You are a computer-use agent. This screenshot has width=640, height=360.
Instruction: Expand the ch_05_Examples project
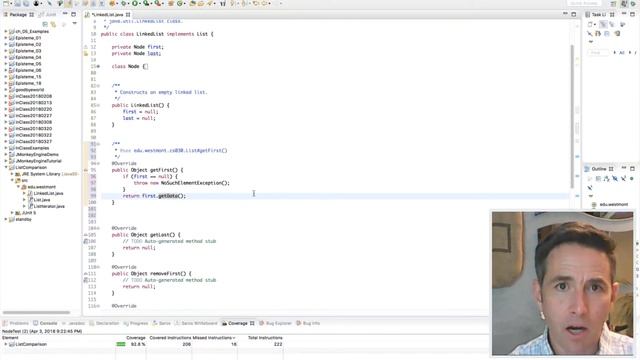tap(6, 31)
